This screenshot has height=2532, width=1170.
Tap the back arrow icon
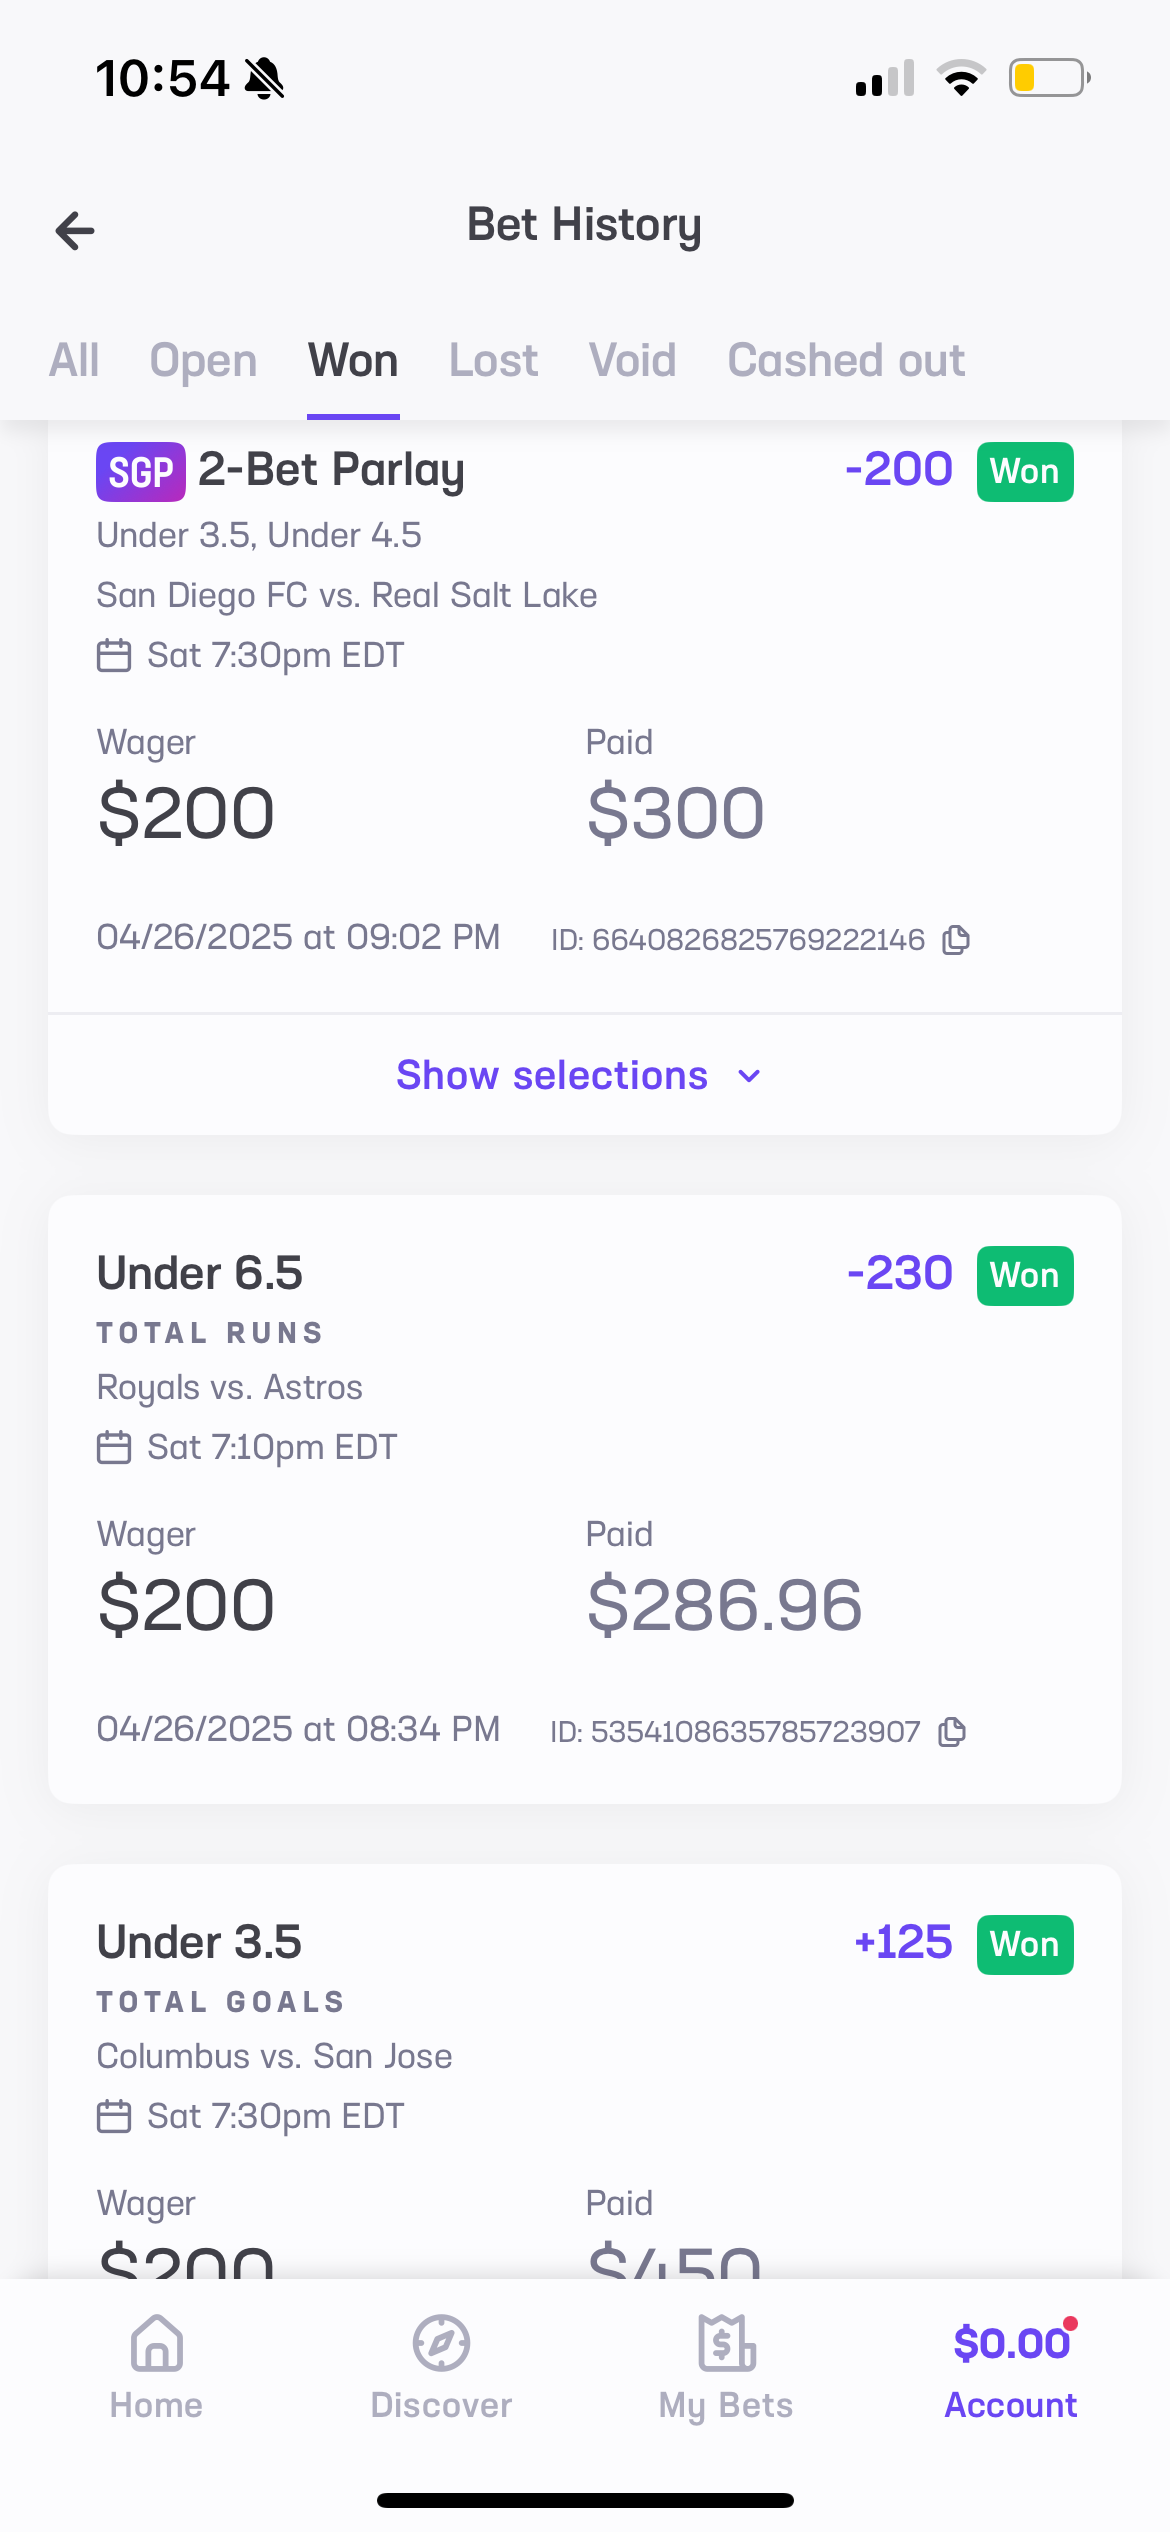click(75, 230)
